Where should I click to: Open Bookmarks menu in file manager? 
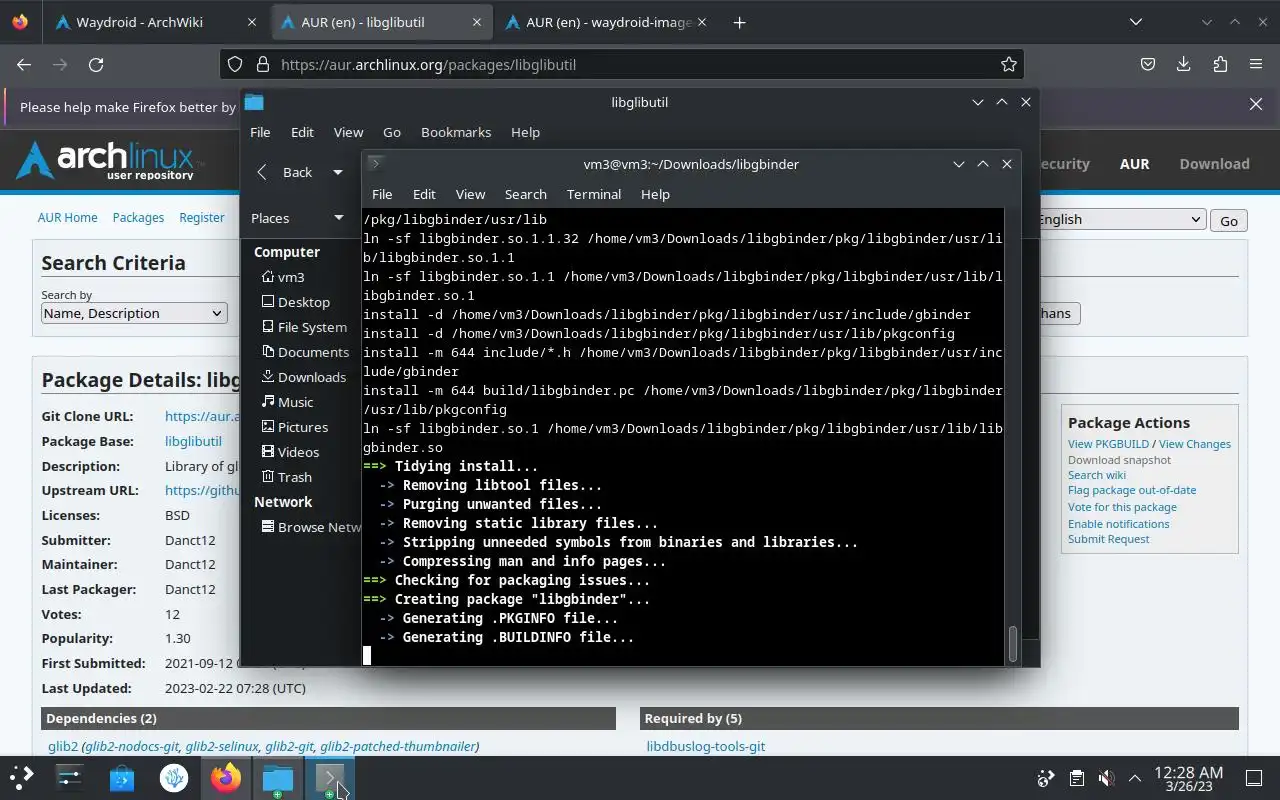[x=456, y=132]
